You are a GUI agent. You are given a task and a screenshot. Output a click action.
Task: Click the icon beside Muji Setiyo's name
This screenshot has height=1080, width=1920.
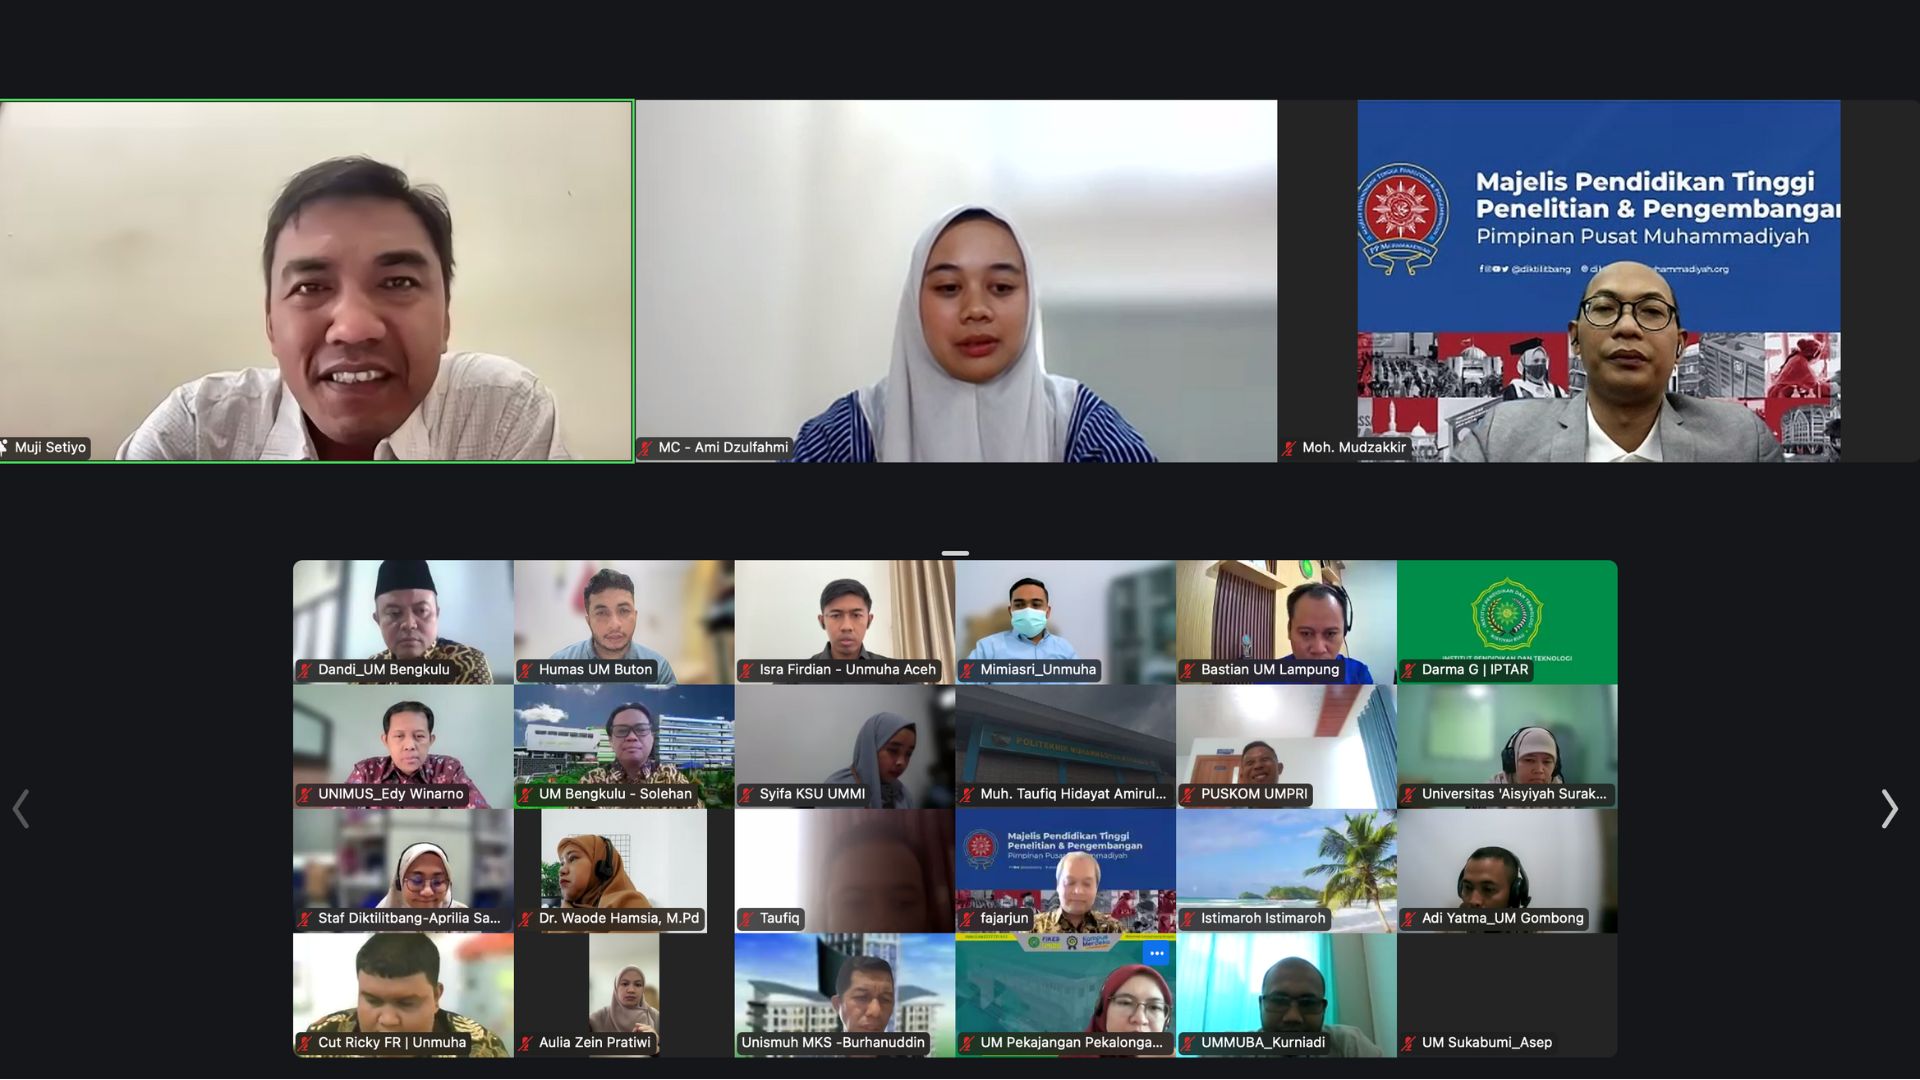4,448
